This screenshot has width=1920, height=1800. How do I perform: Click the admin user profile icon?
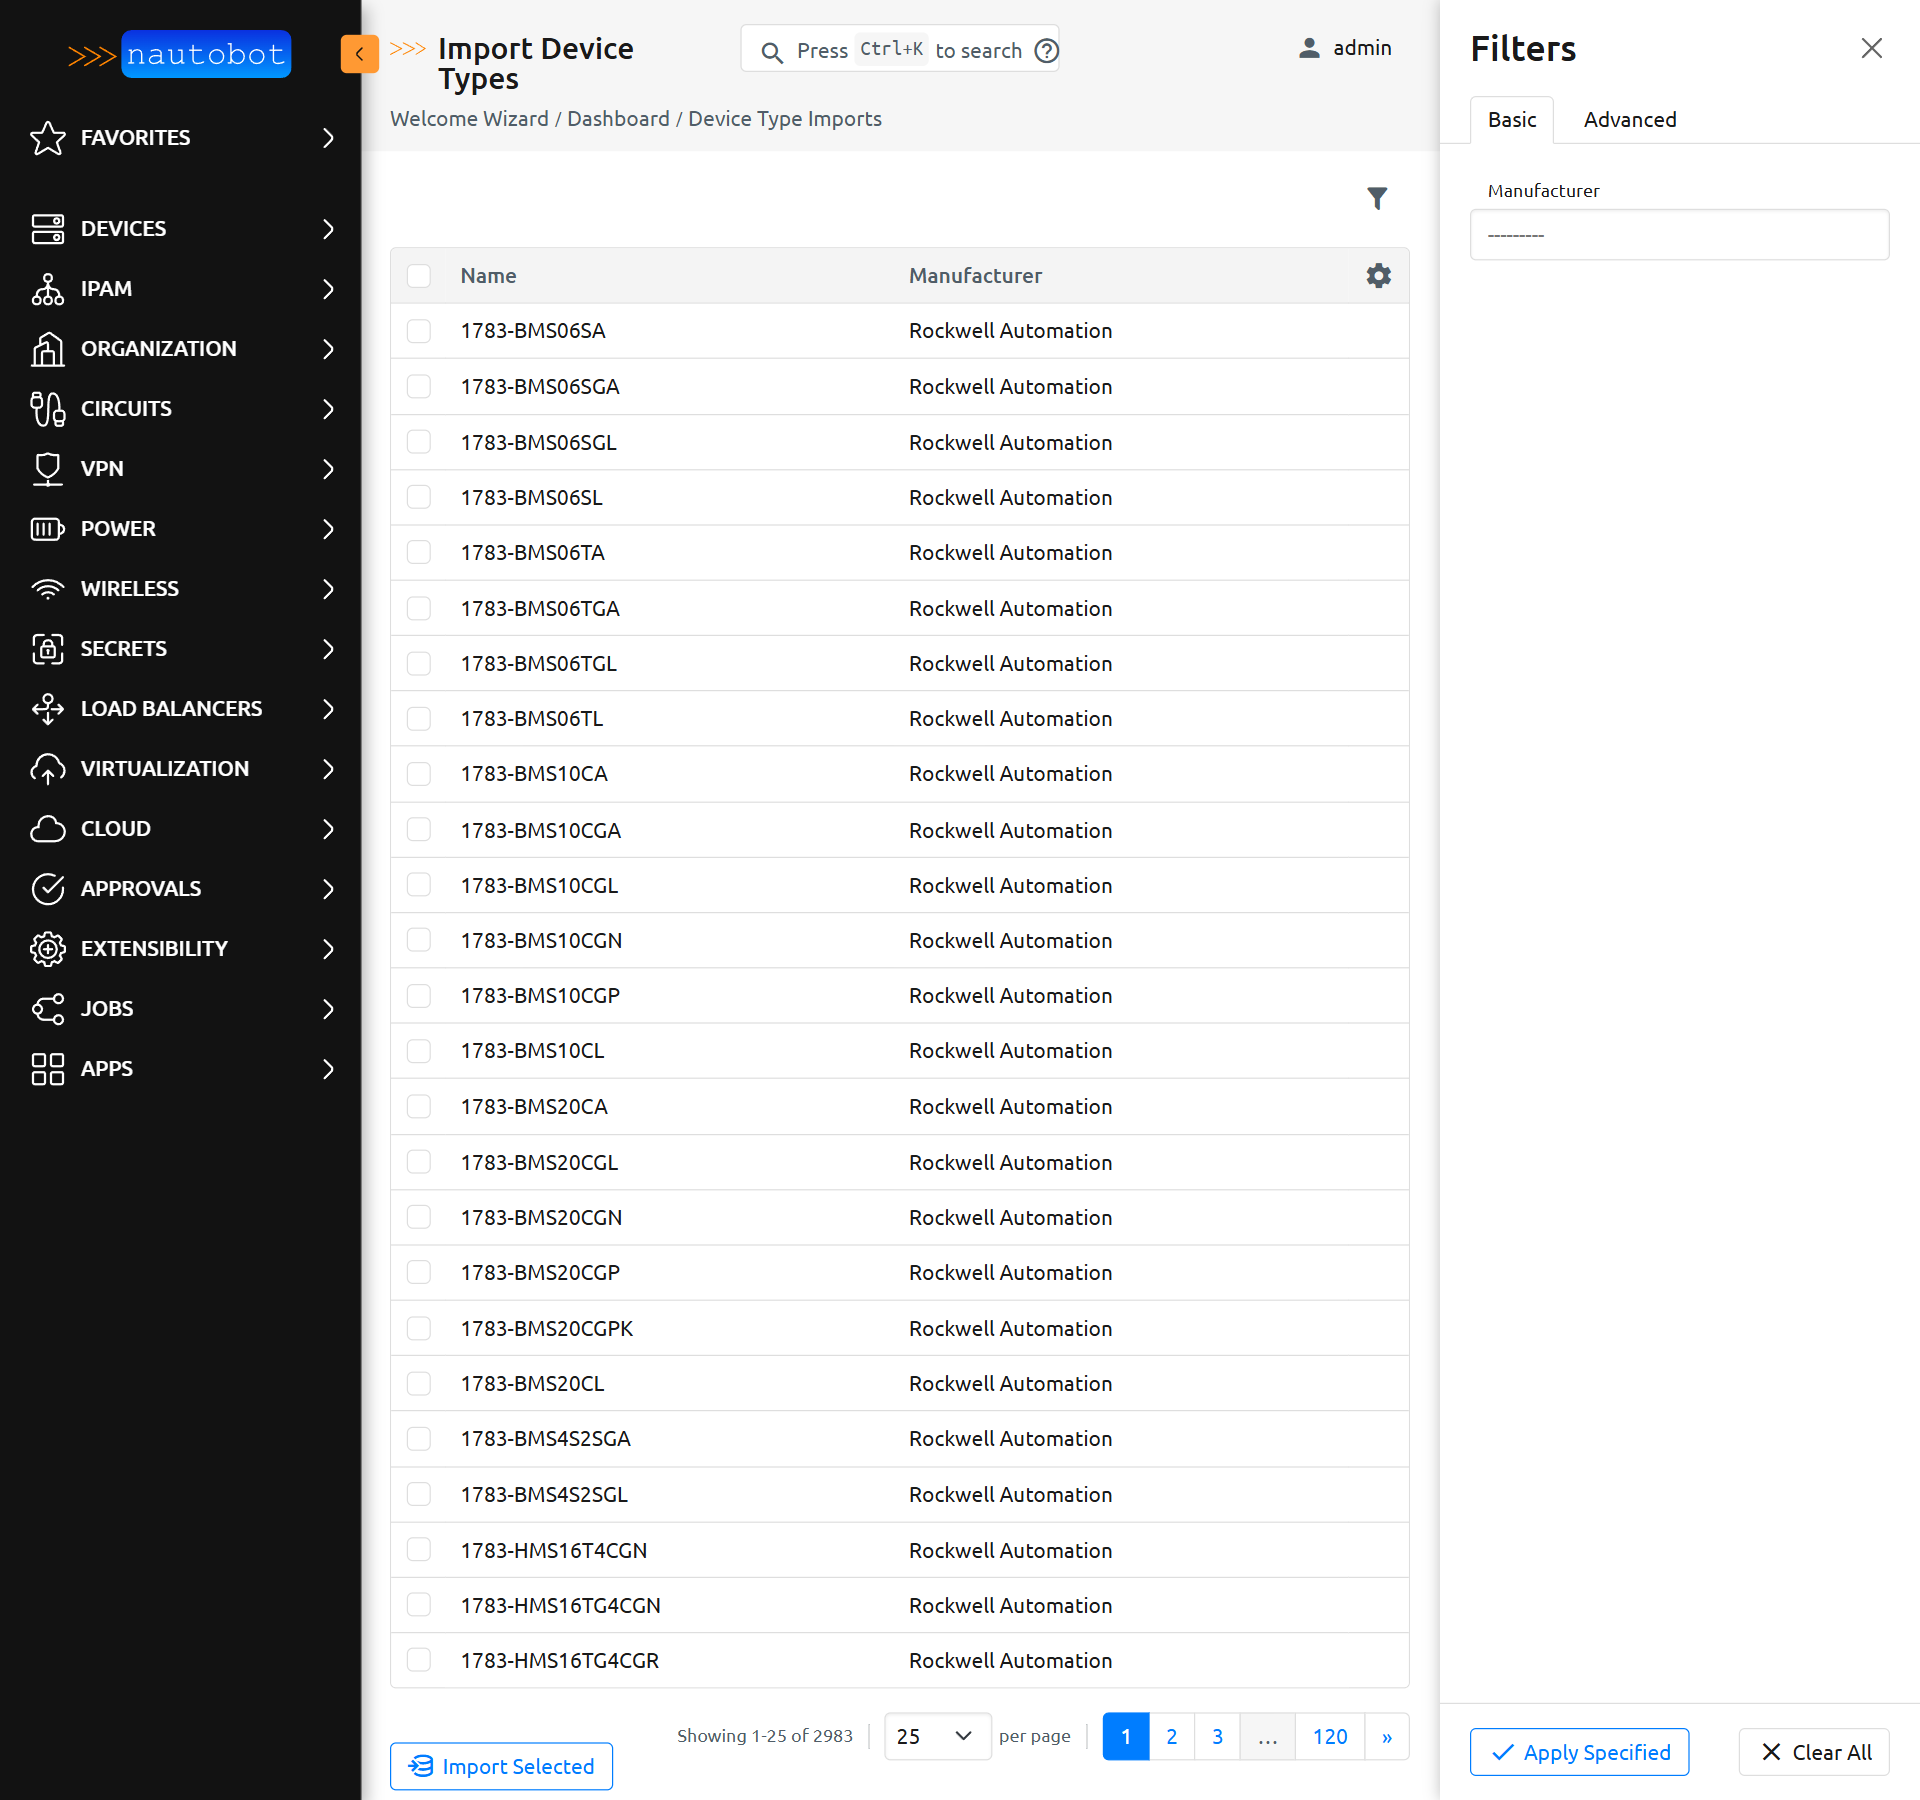(1307, 48)
